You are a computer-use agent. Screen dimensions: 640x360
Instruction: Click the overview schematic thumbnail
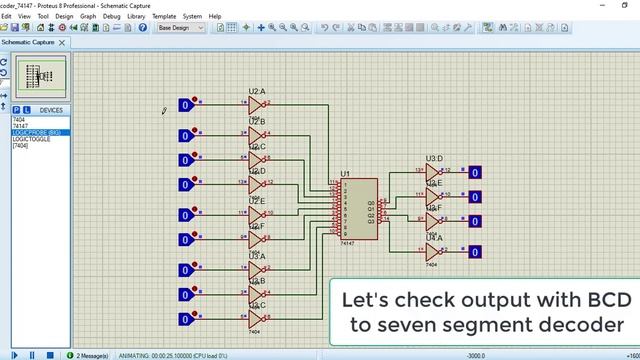click(40, 76)
